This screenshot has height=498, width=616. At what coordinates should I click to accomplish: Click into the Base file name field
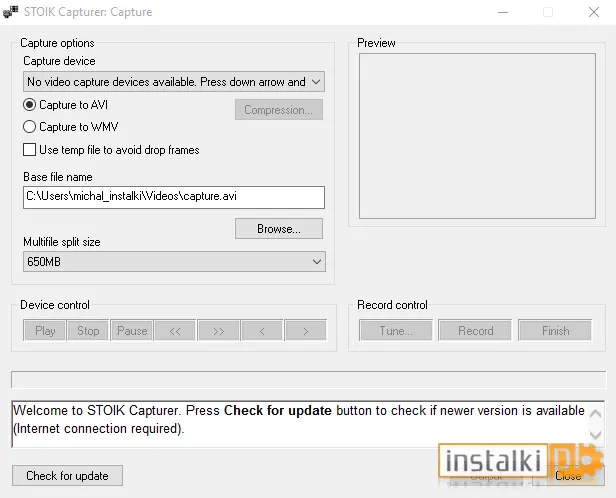pyautogui.click(x=174, y=197)
